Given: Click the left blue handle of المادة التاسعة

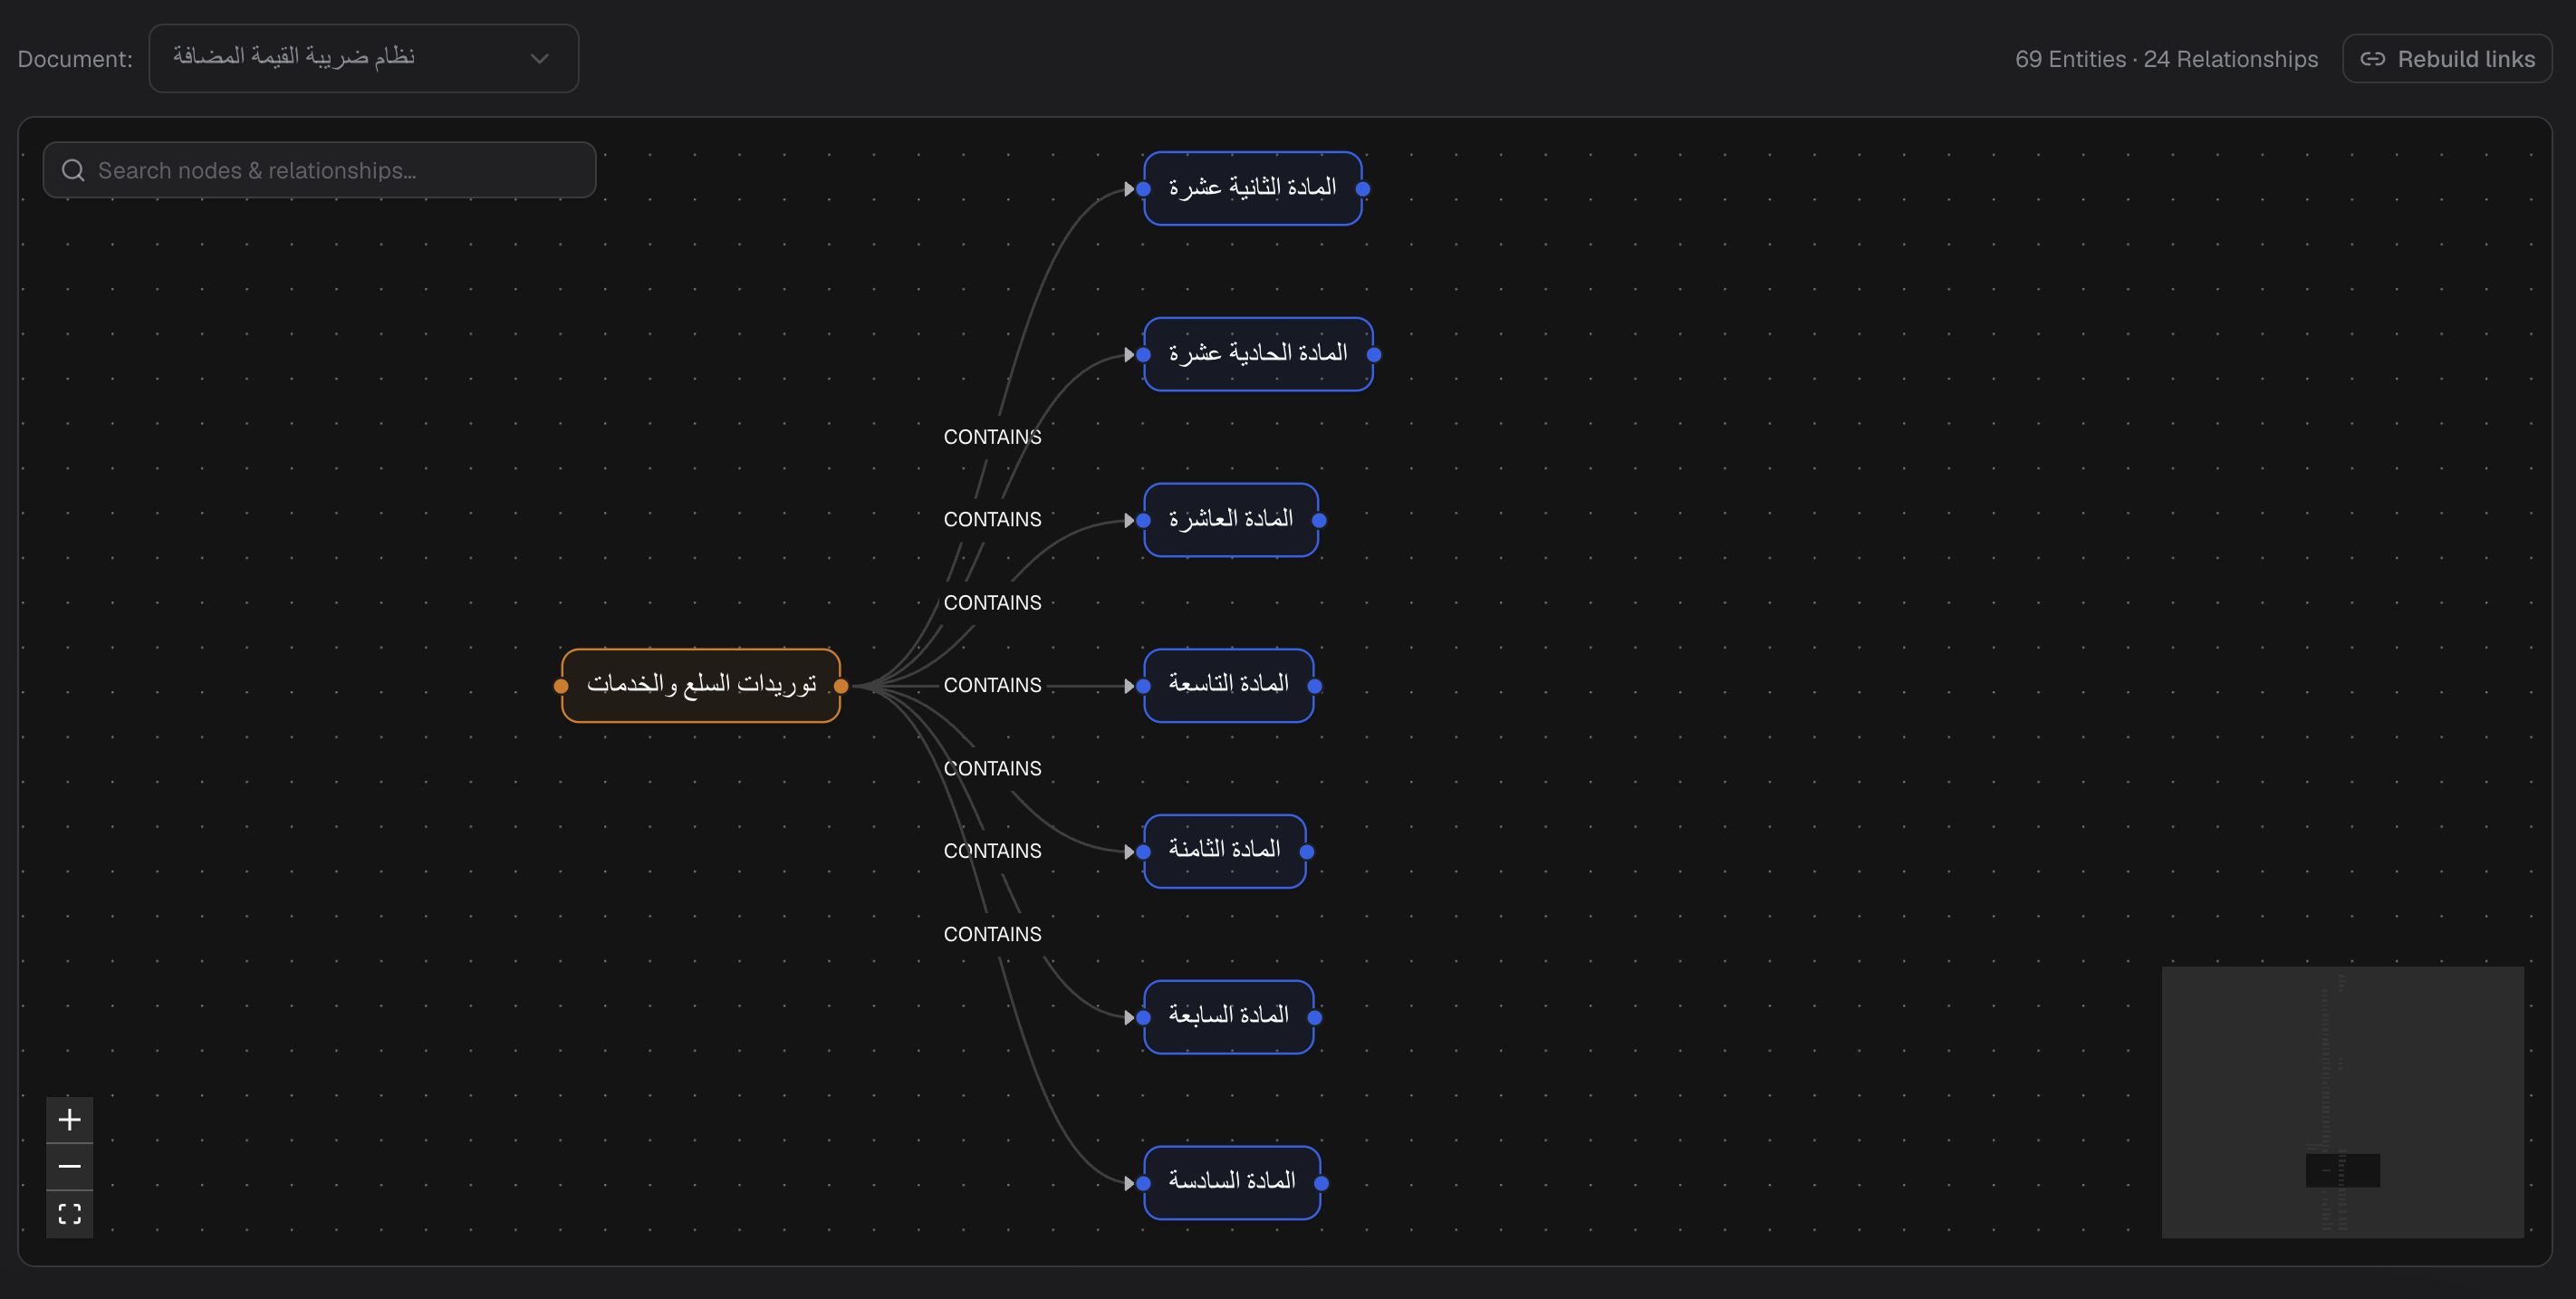Looking at the screenshot, I should pos(1144,686).
